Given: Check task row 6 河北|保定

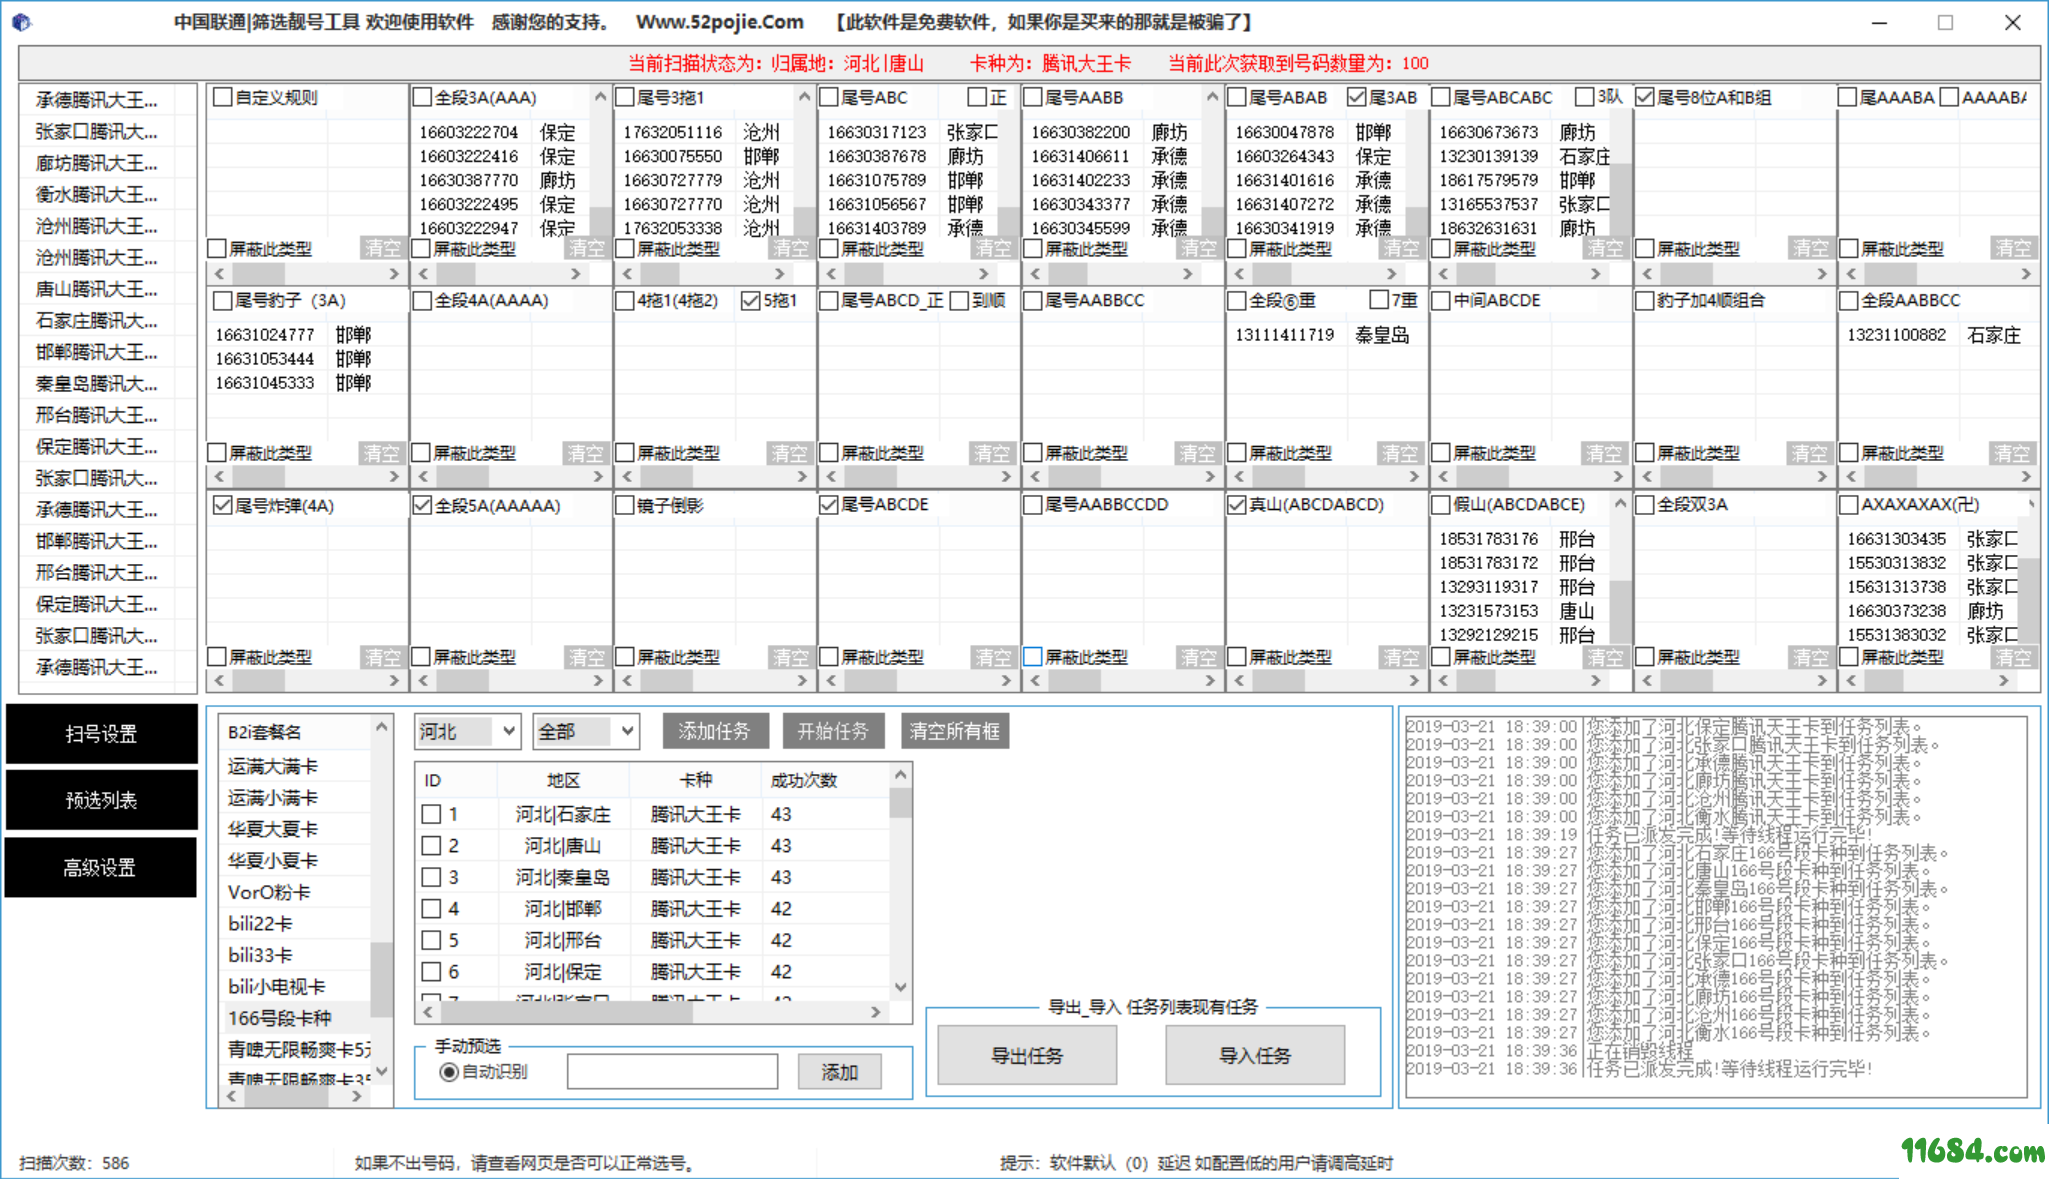Looking at the screenshot, I should tap(431, 971).
